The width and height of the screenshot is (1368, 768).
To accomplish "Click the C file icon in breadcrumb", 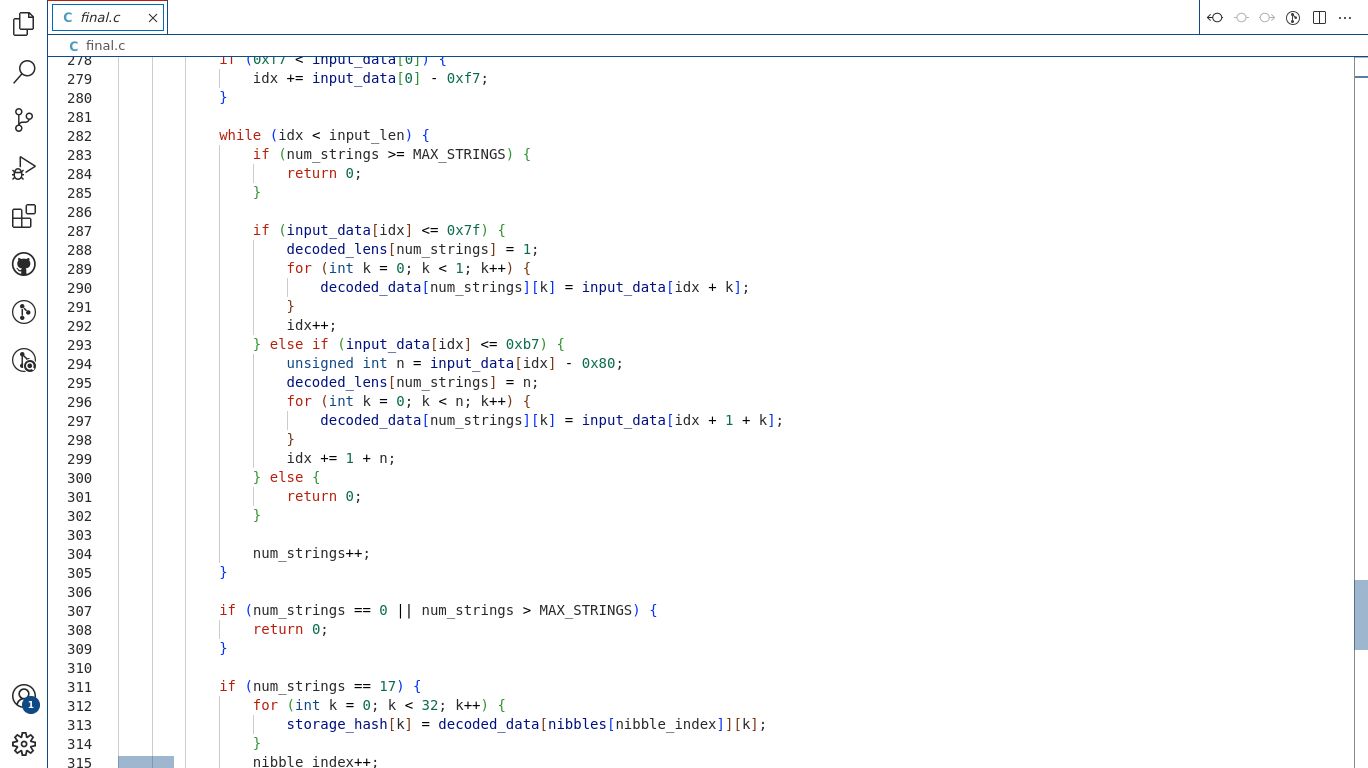I will [x=74, y=46].
